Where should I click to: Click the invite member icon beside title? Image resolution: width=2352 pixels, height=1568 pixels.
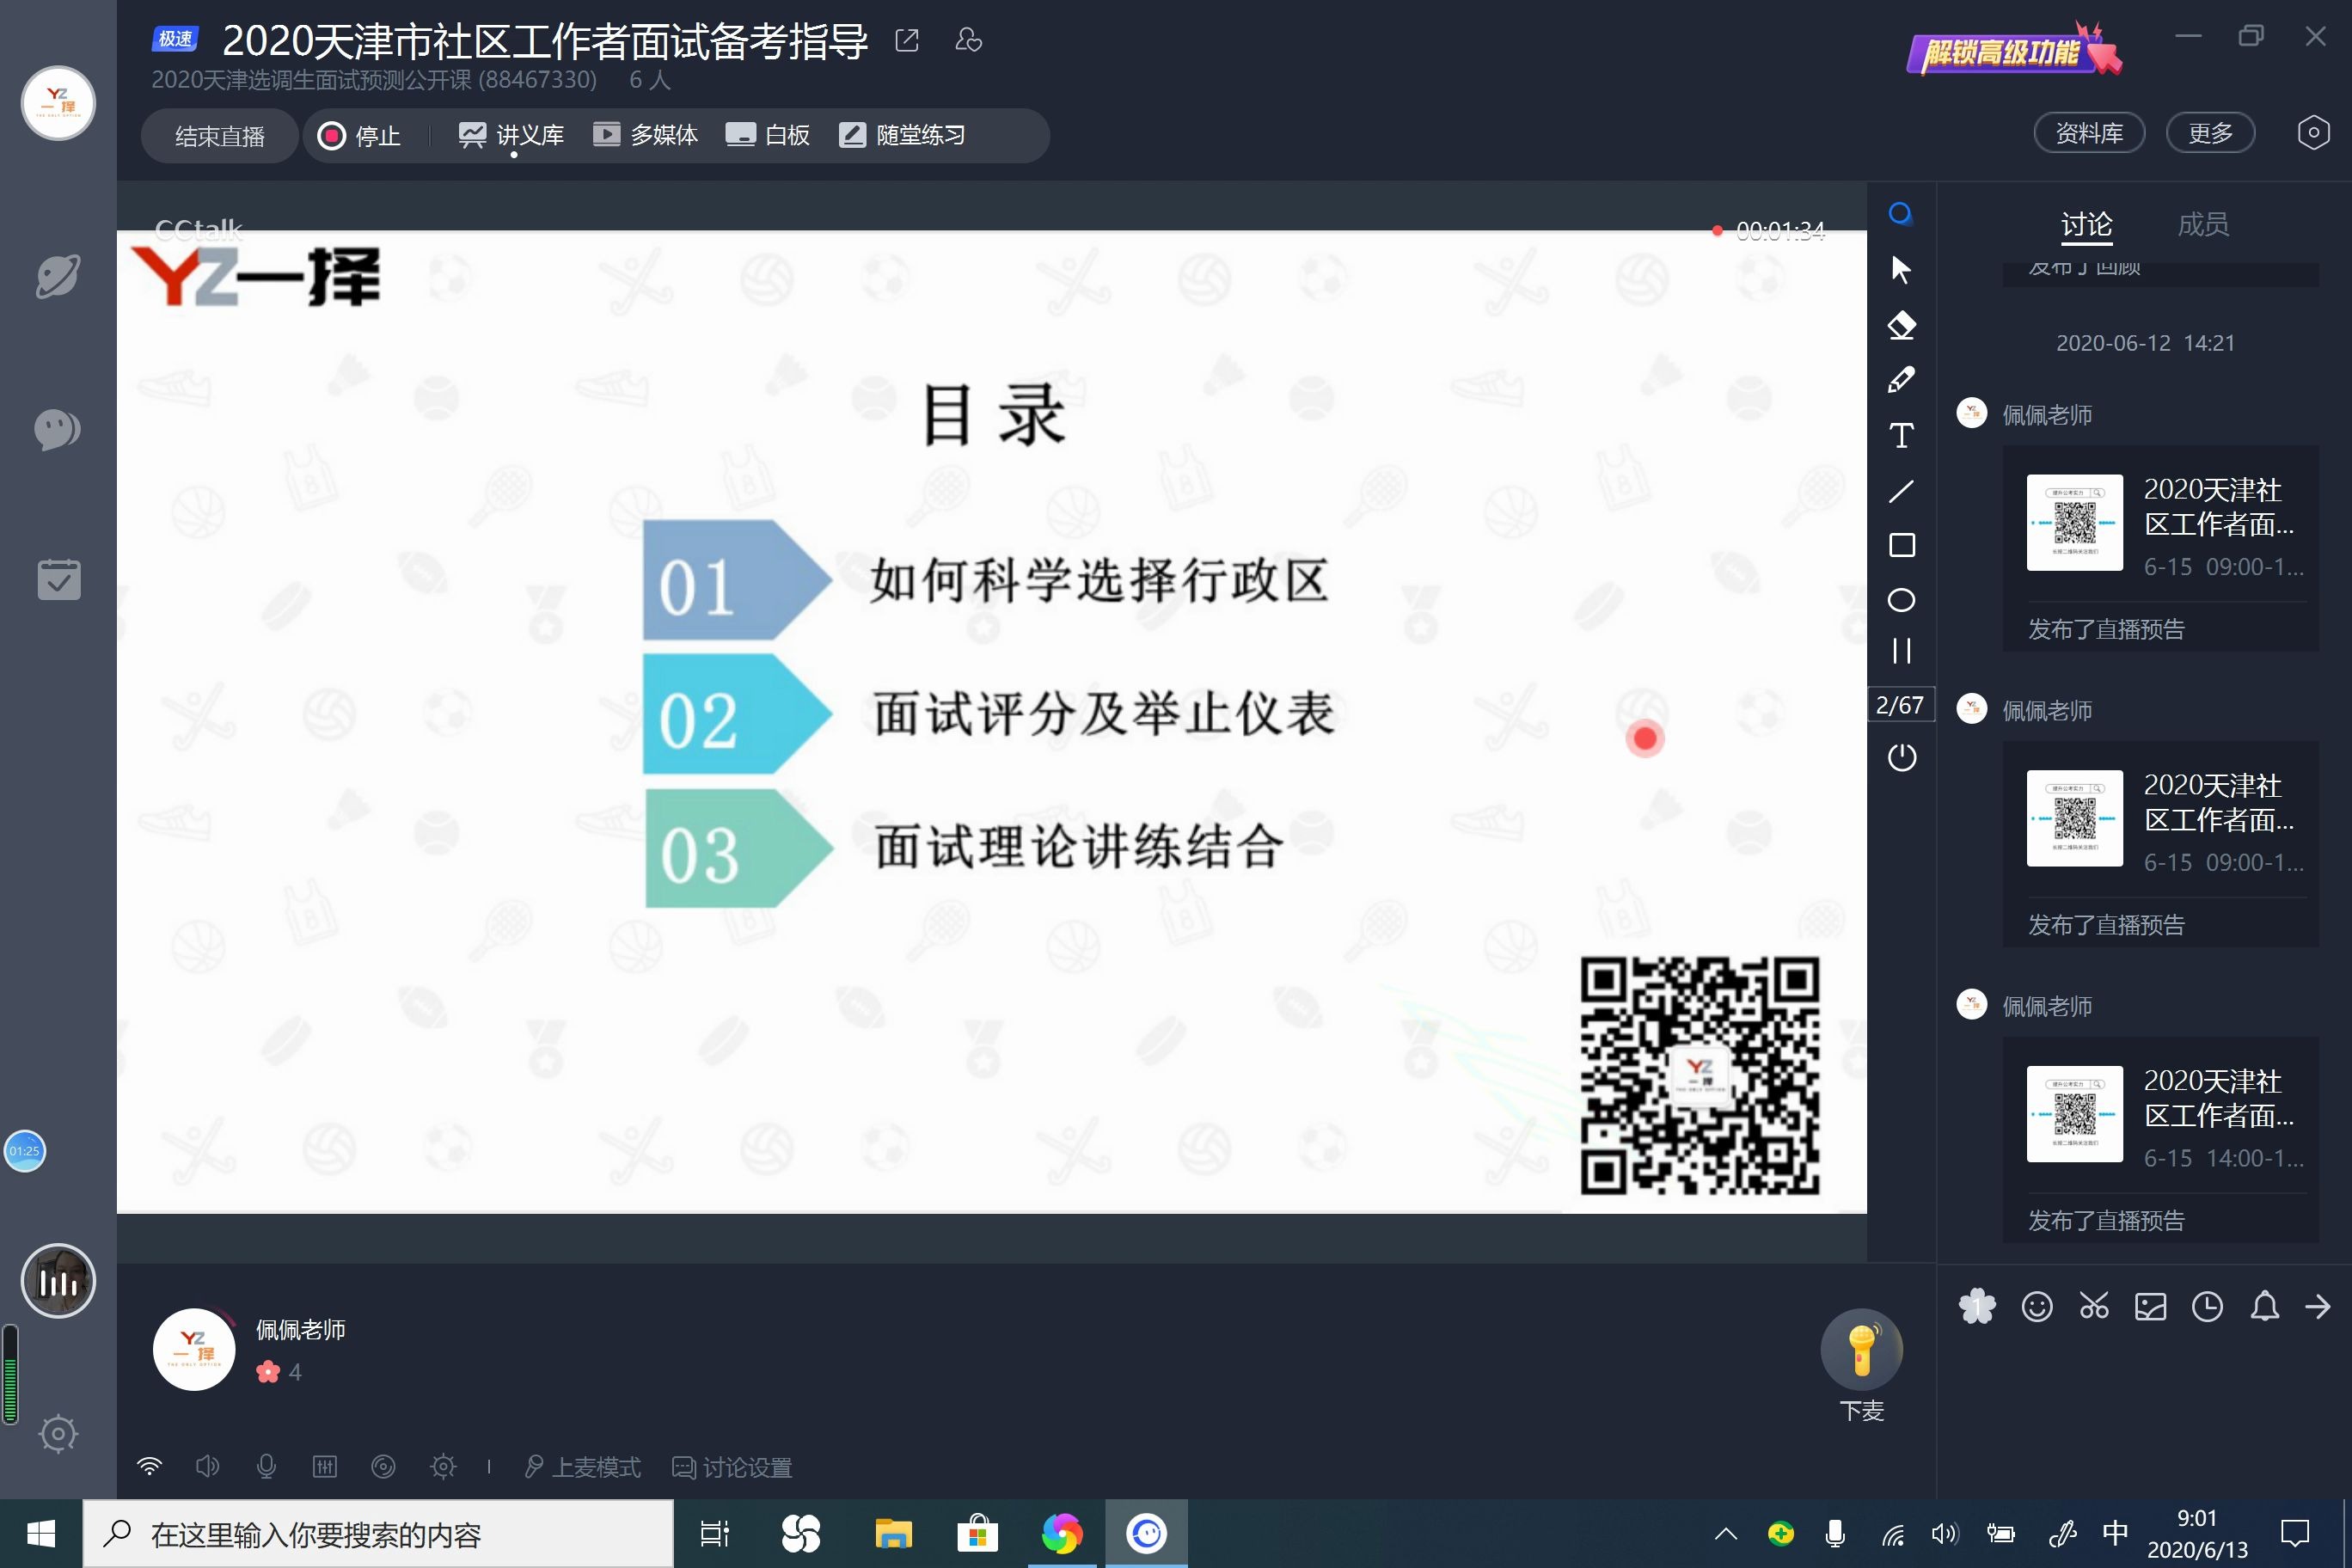(968, 40)
